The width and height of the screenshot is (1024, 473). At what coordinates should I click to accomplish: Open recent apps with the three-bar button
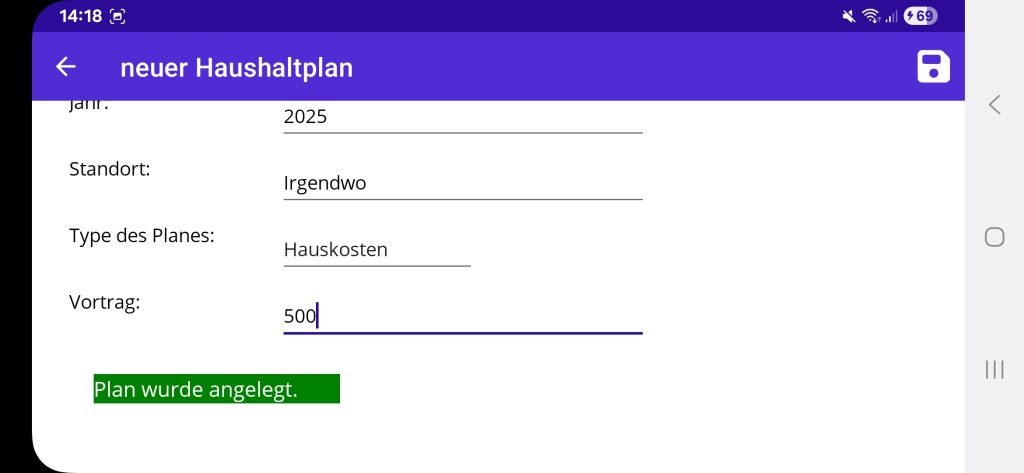click(x=994, y=370)
